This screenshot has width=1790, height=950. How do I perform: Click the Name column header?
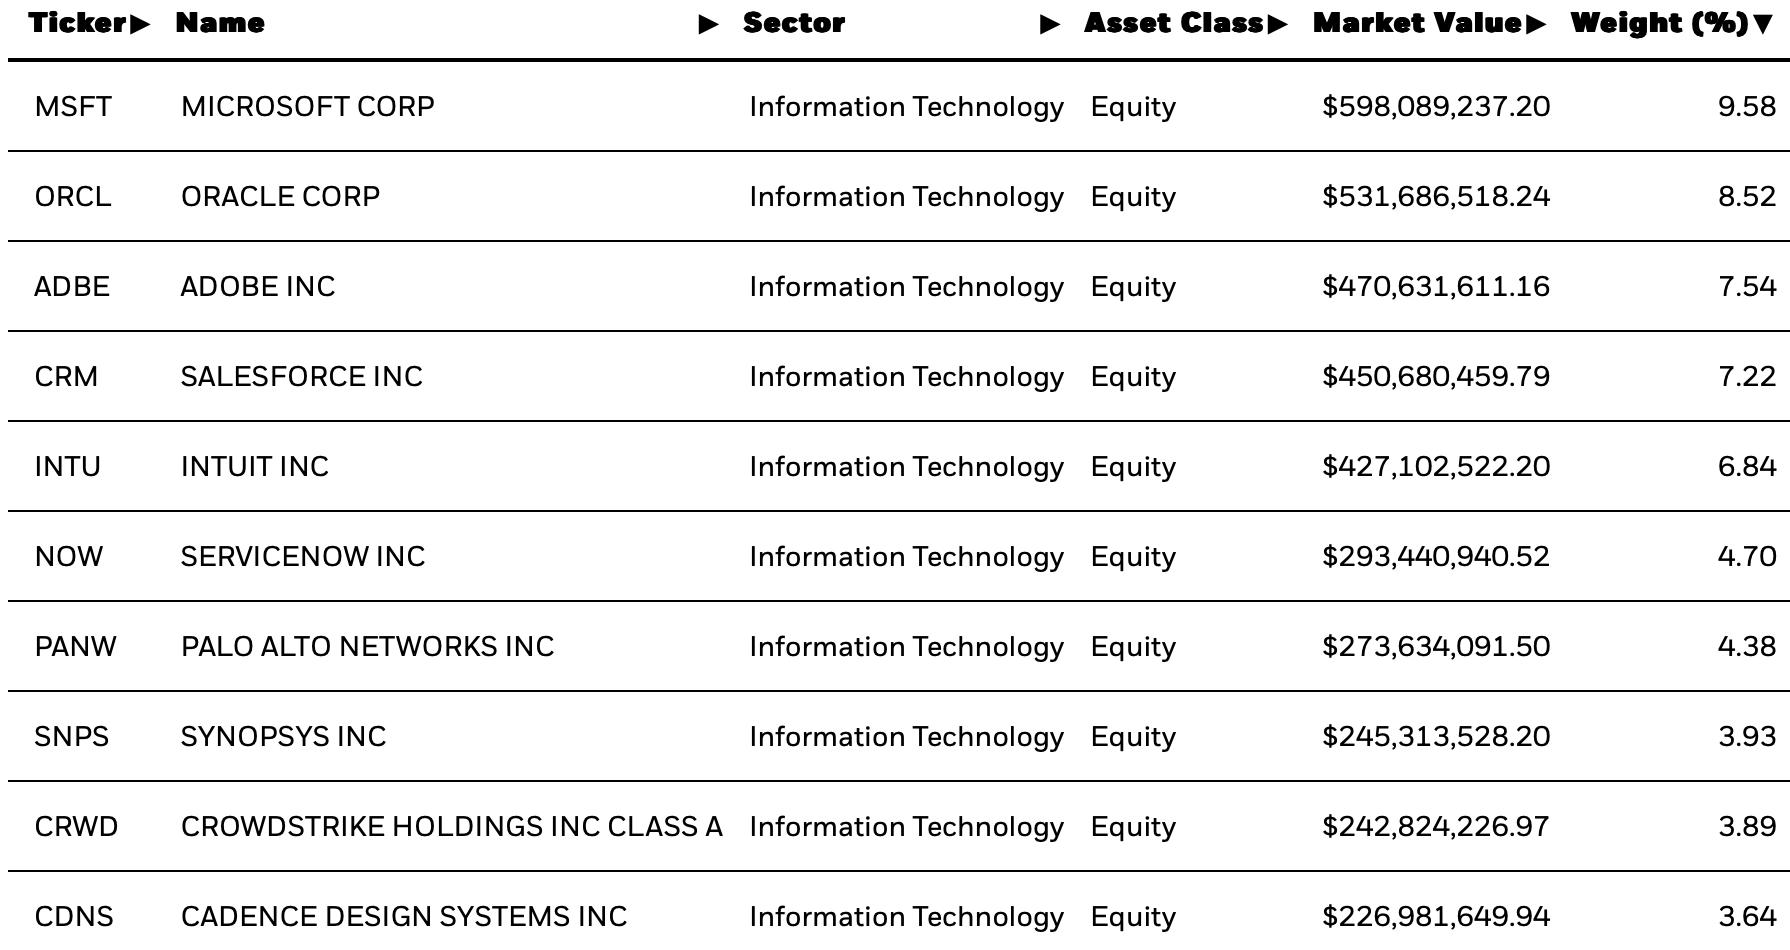[x=220, y=23]
